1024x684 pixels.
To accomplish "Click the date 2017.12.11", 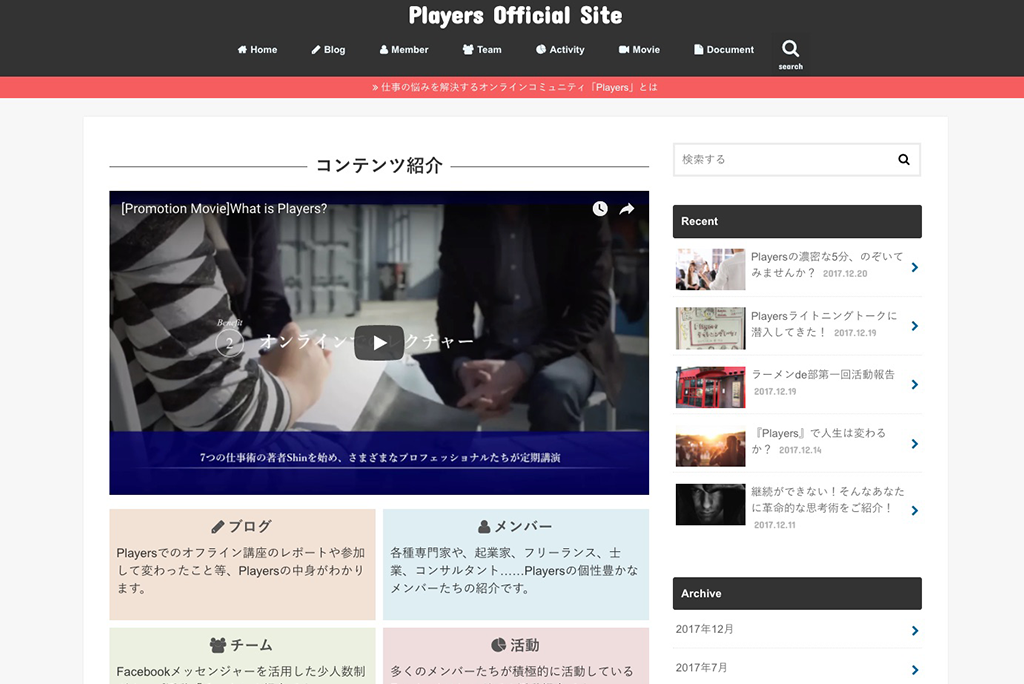I will (x=775, y=525).
